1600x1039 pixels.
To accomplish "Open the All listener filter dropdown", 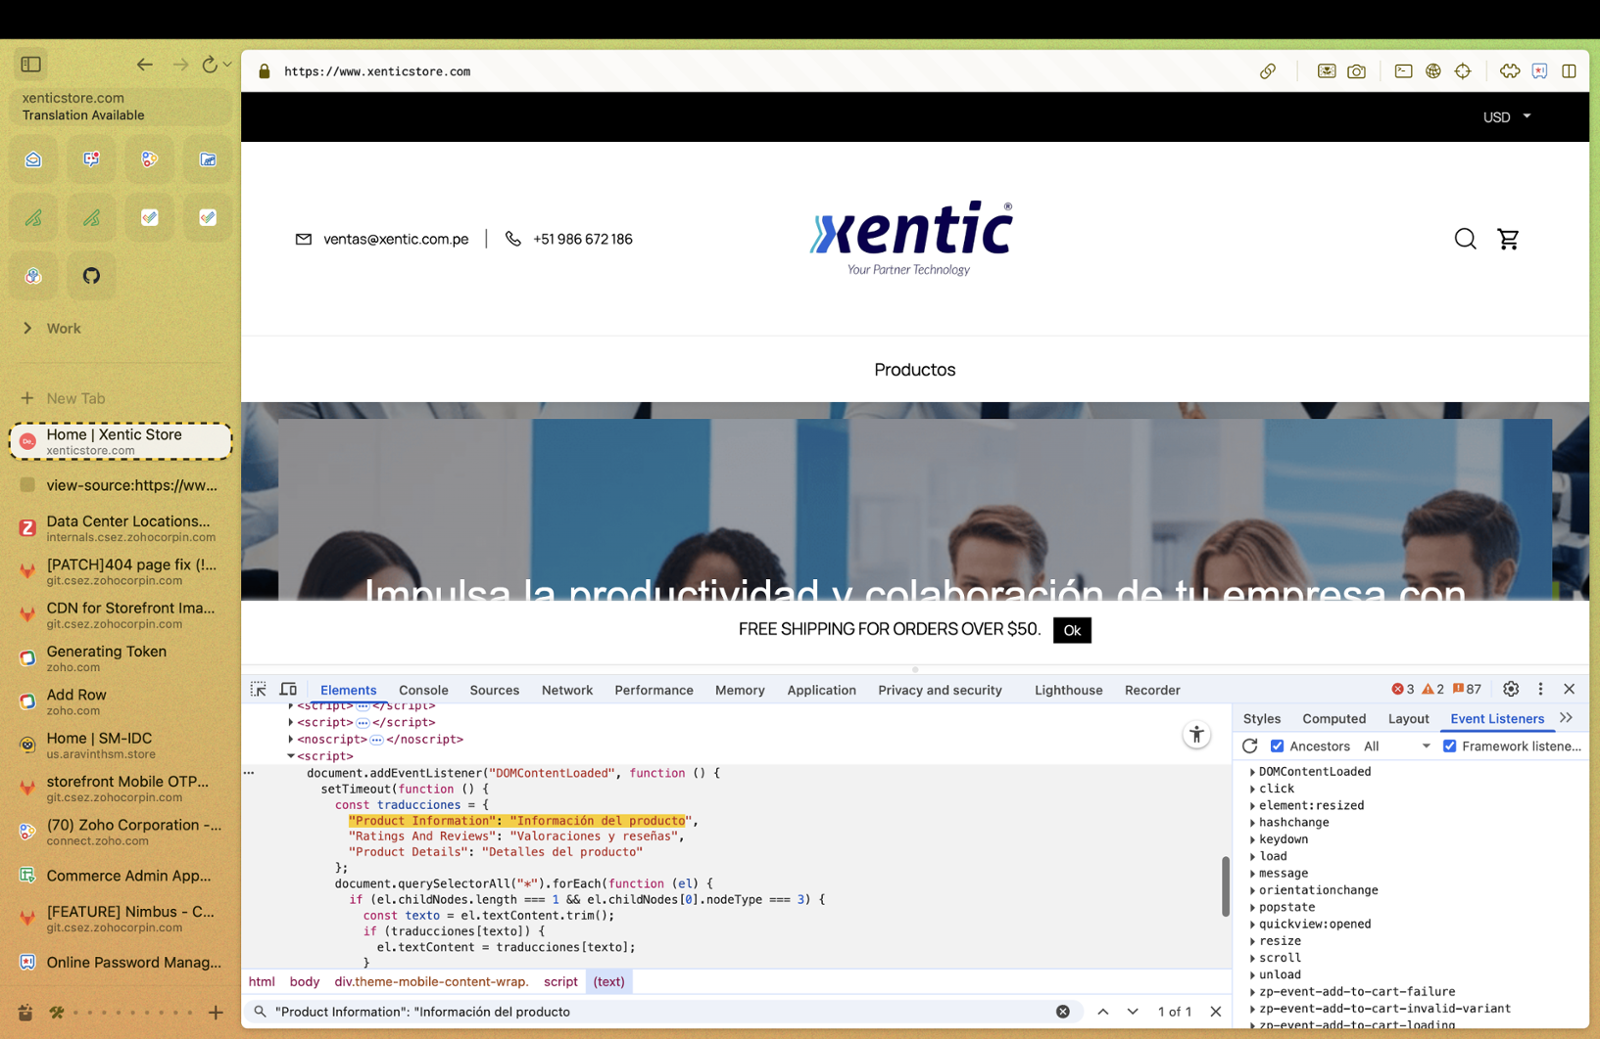I will tap(1397, 746).
